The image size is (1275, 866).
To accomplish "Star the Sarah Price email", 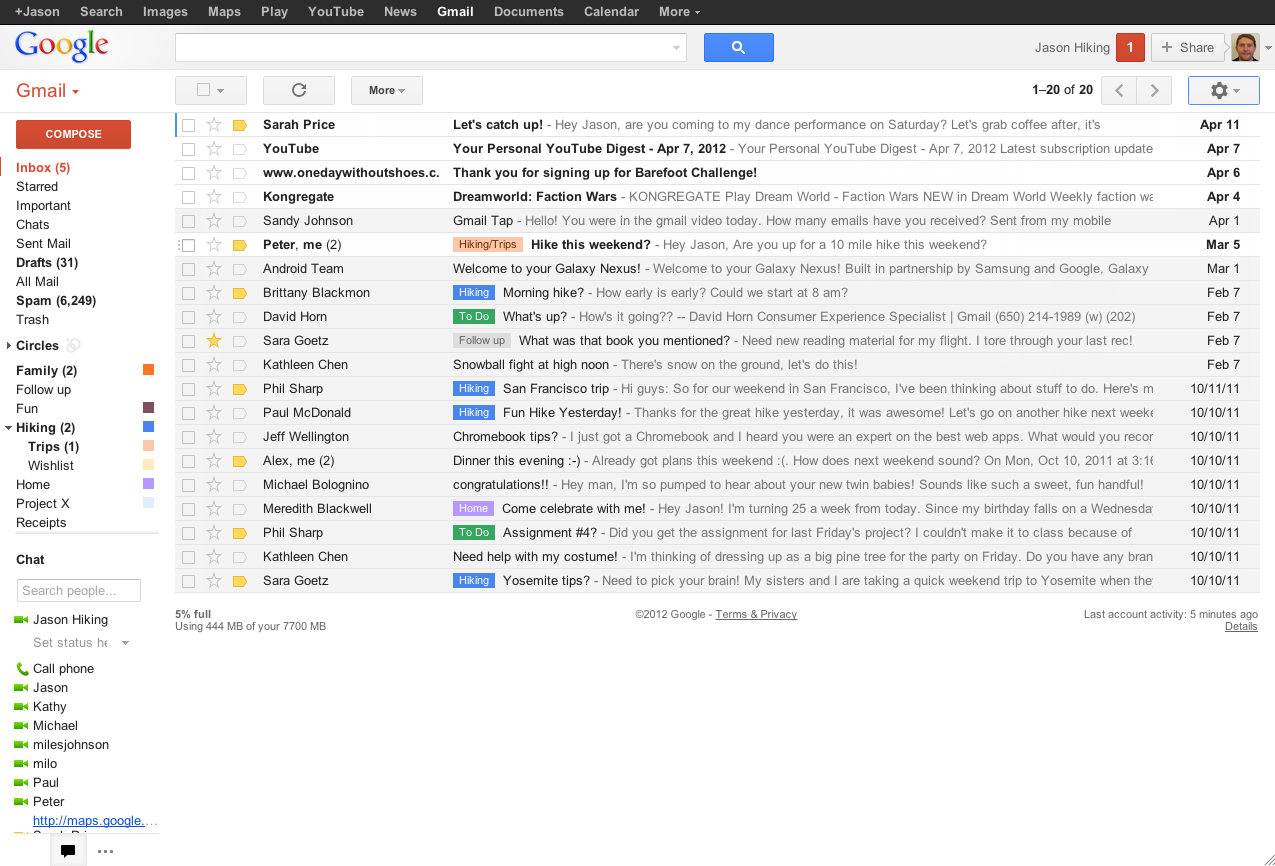I will [213, 125].
